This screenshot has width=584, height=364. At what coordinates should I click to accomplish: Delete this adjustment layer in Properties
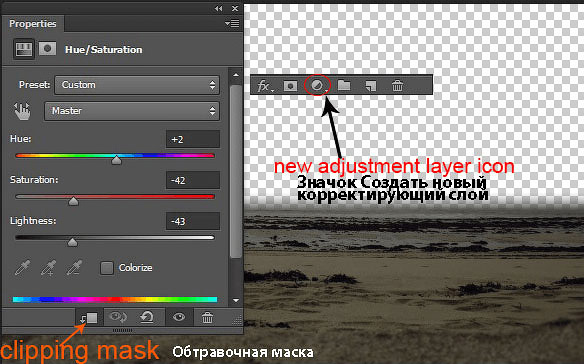[x=207, y=318]
